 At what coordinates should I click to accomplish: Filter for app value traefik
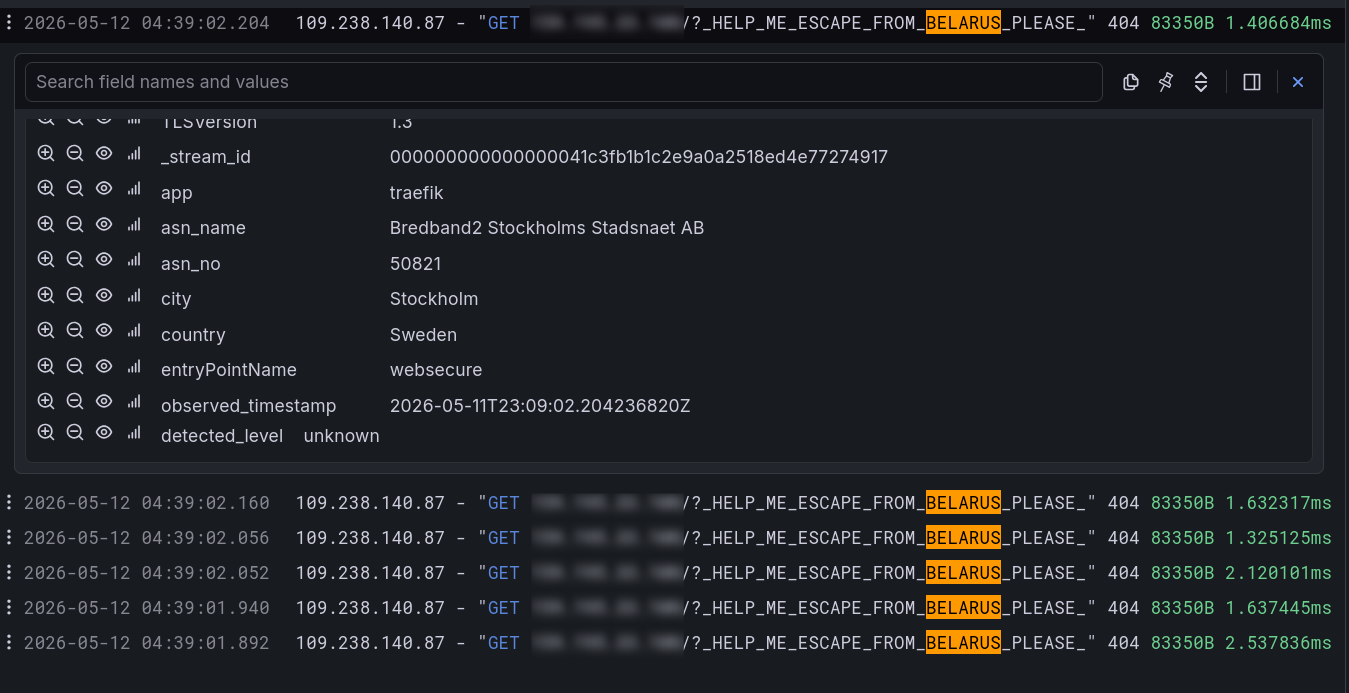coord(45,188)
